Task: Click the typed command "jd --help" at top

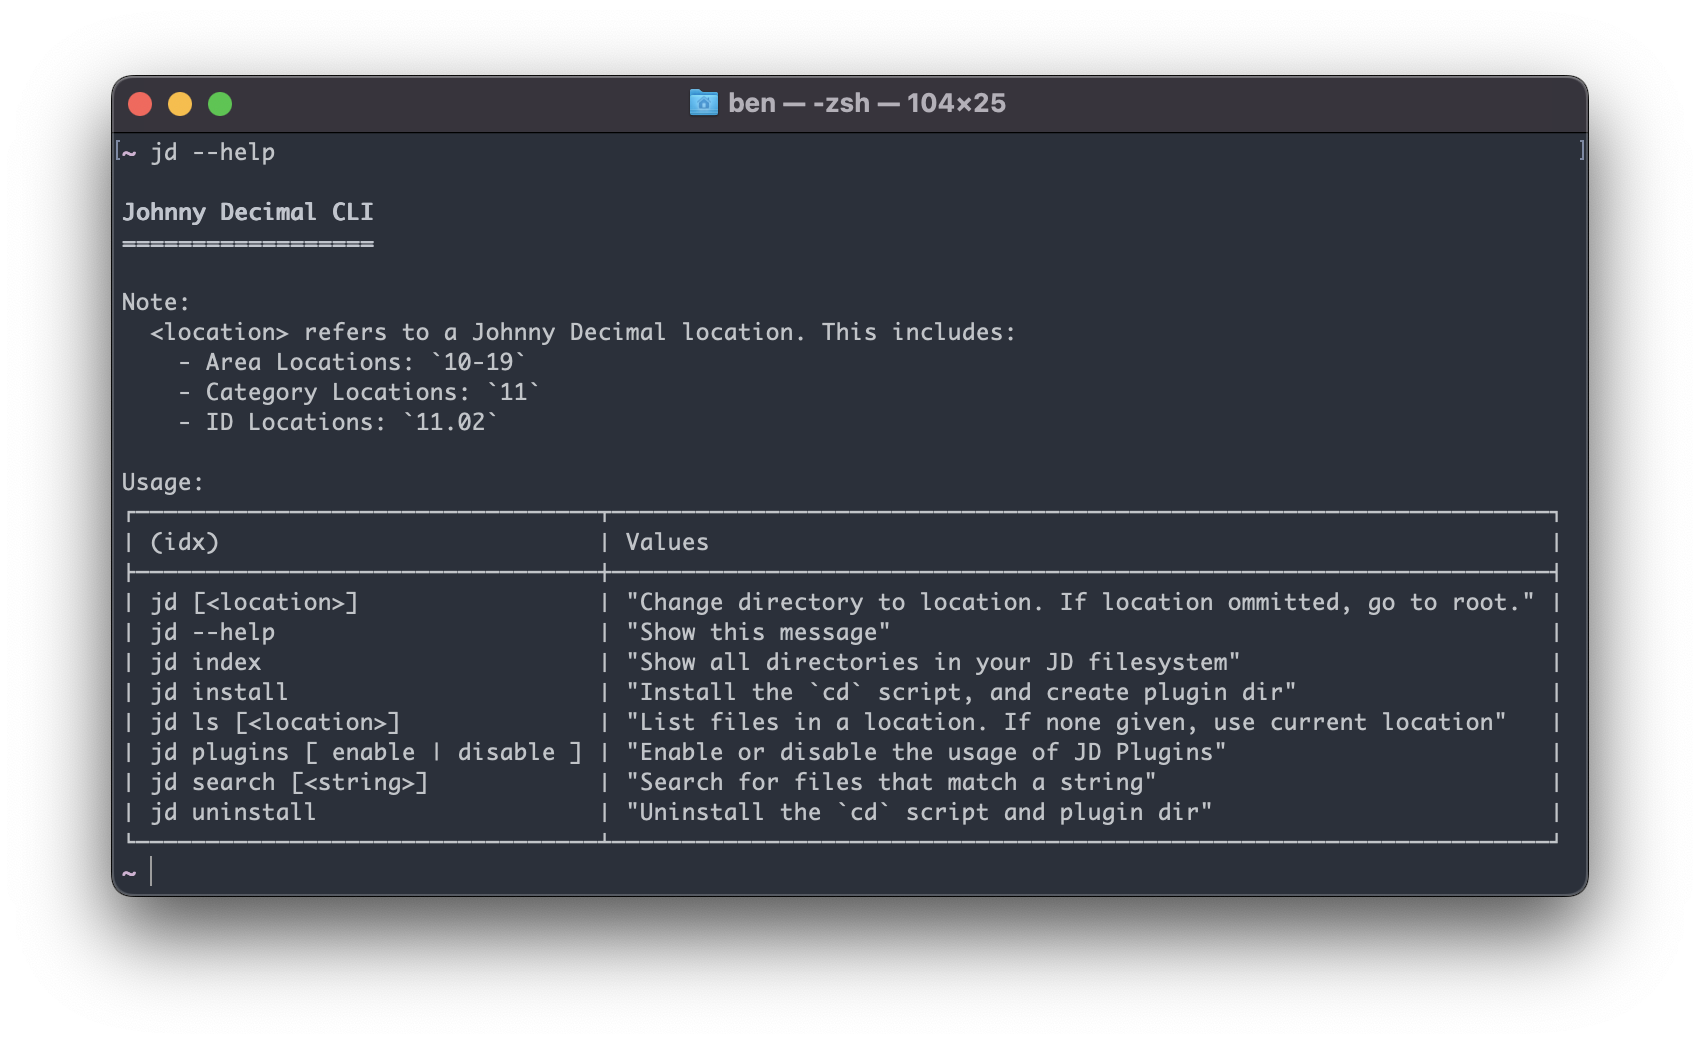Action: click(213, 152)
